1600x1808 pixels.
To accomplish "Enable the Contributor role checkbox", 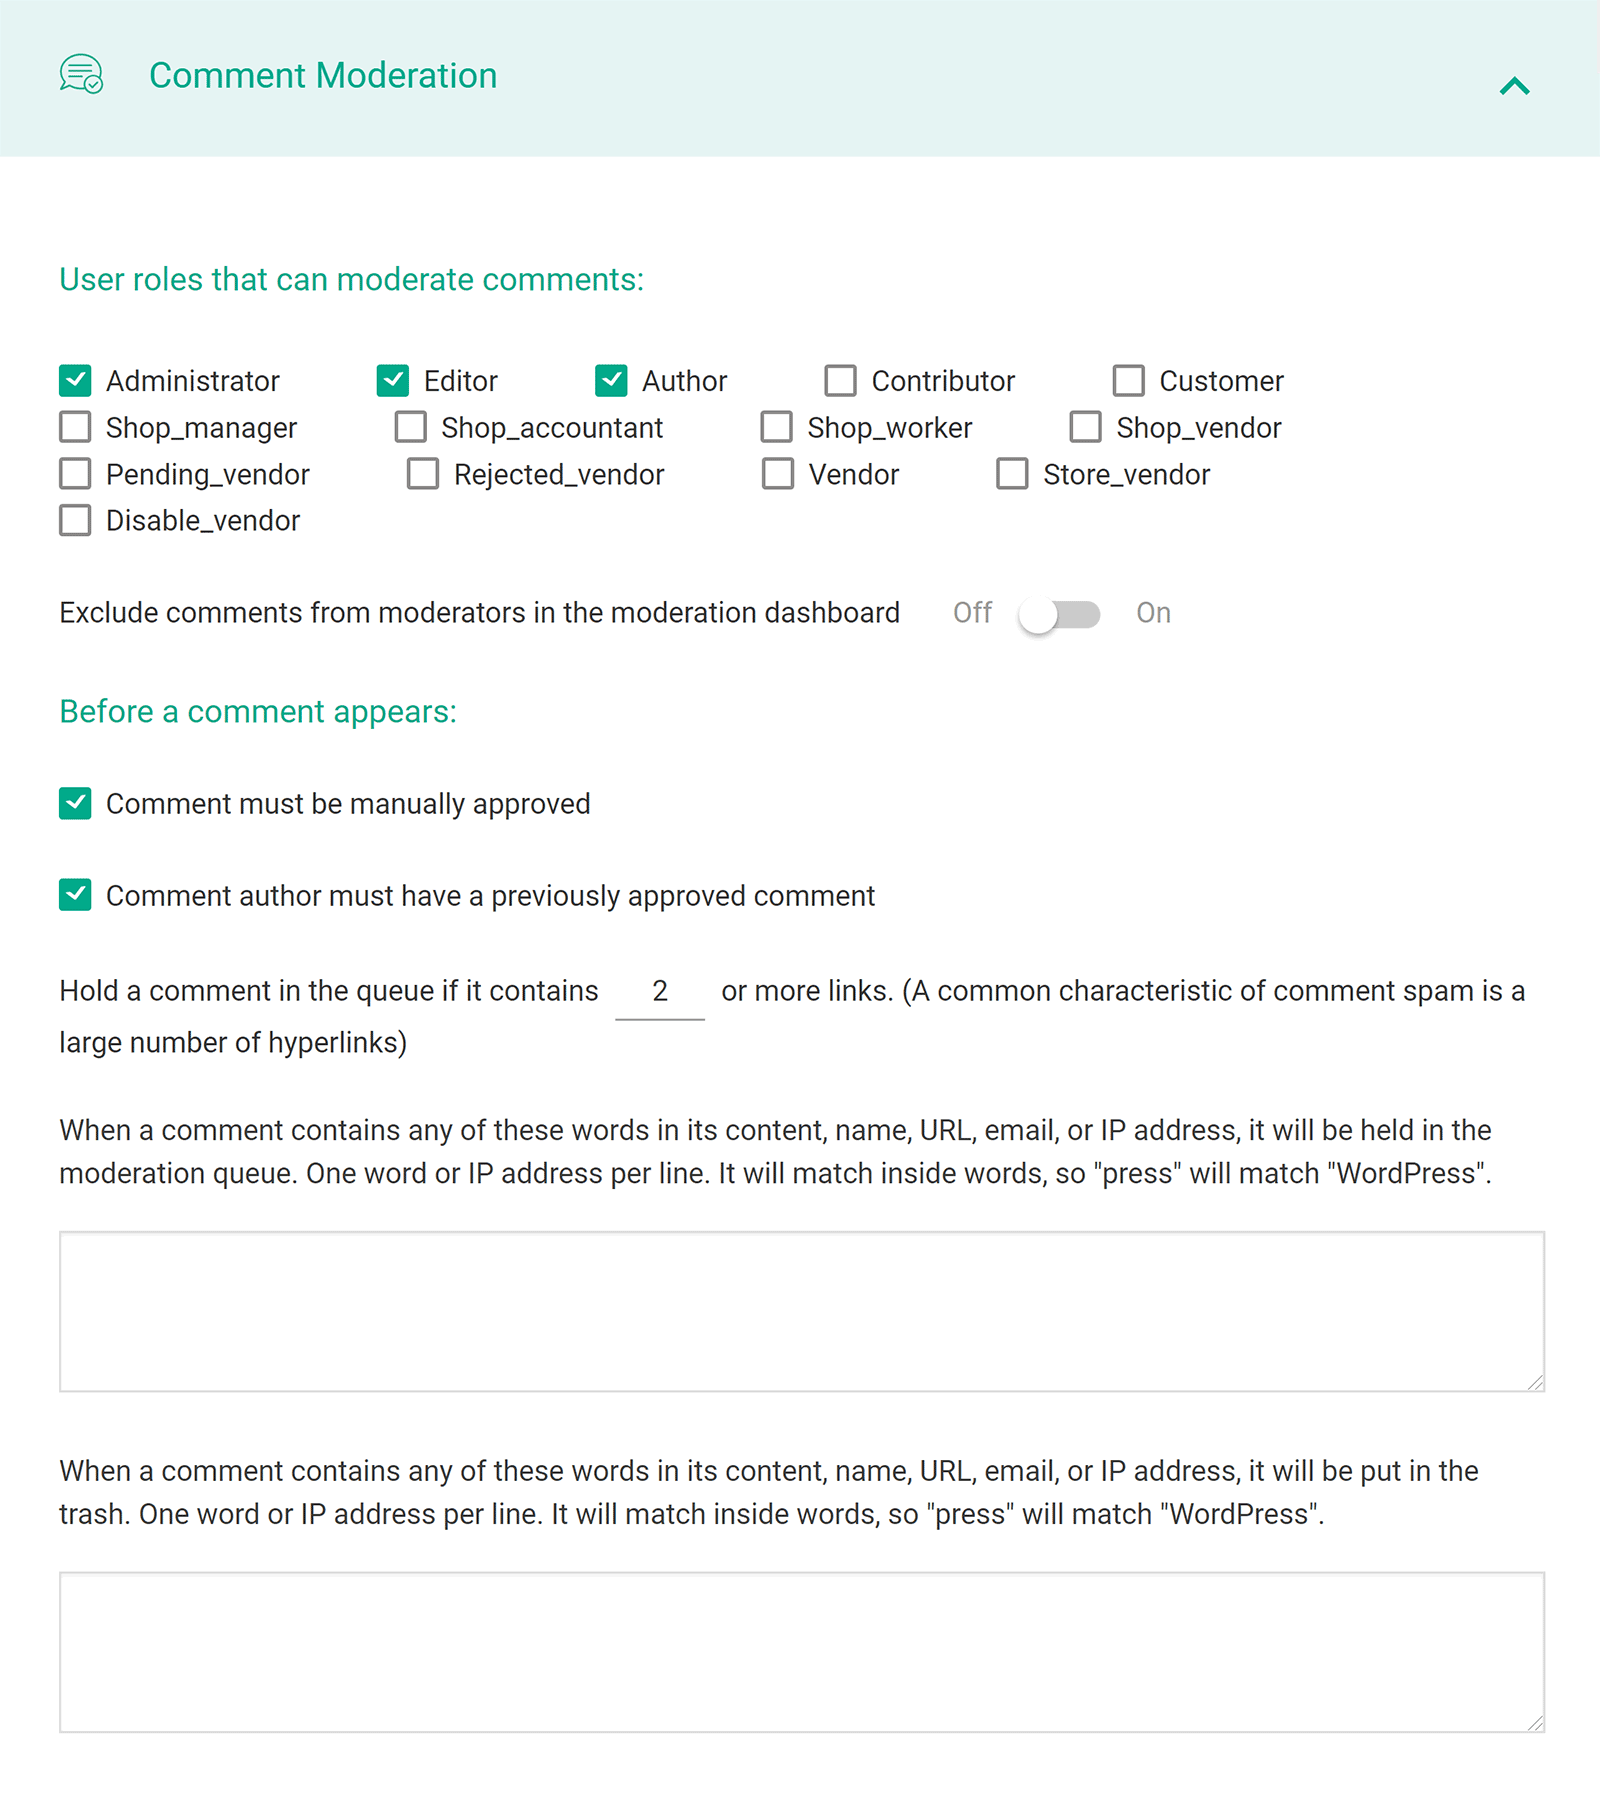I will [x=840, y=381].
